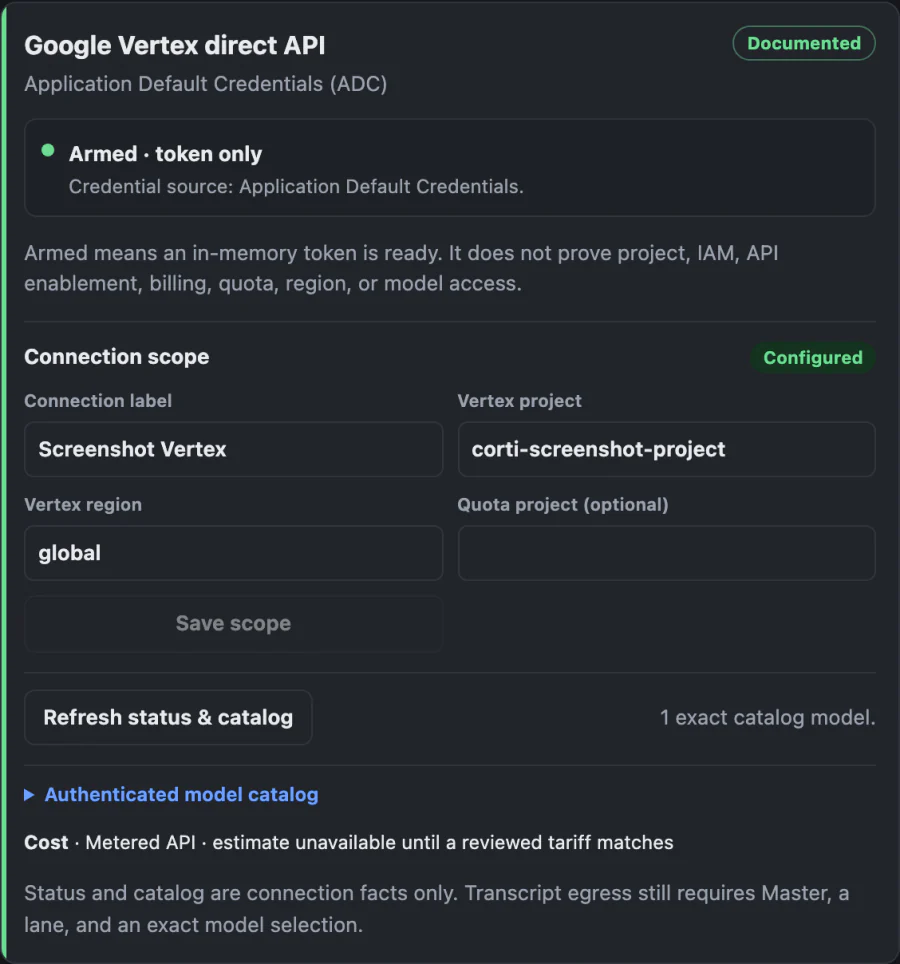This screenshot has width=900, height=964.
Task: Click the Vertex region label
Action: (83, 505)
